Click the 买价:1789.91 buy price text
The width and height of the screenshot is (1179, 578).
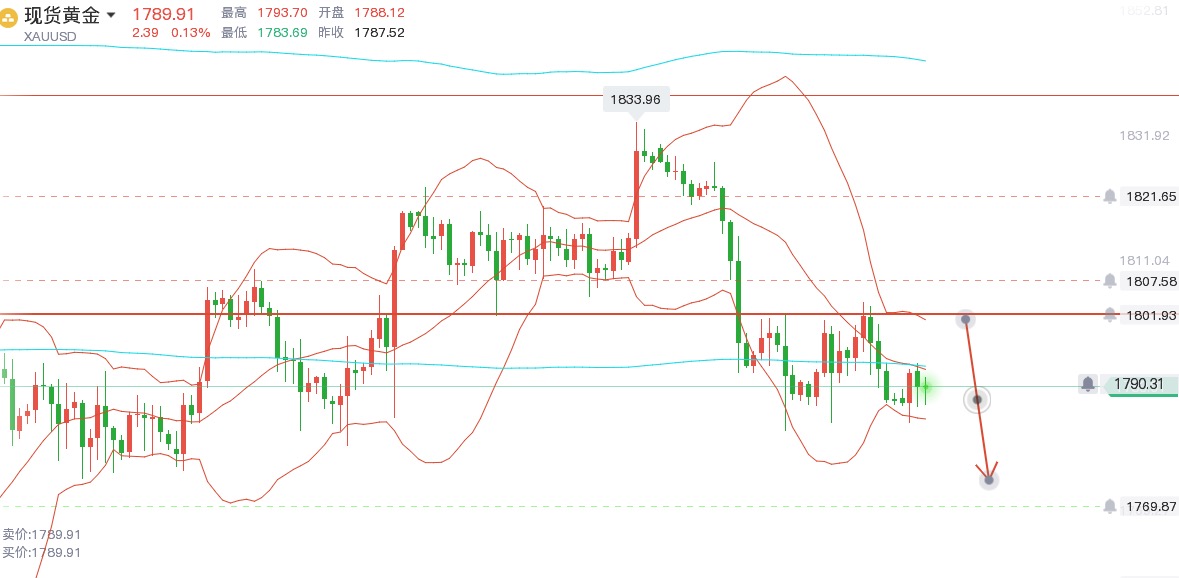[41, 552]
